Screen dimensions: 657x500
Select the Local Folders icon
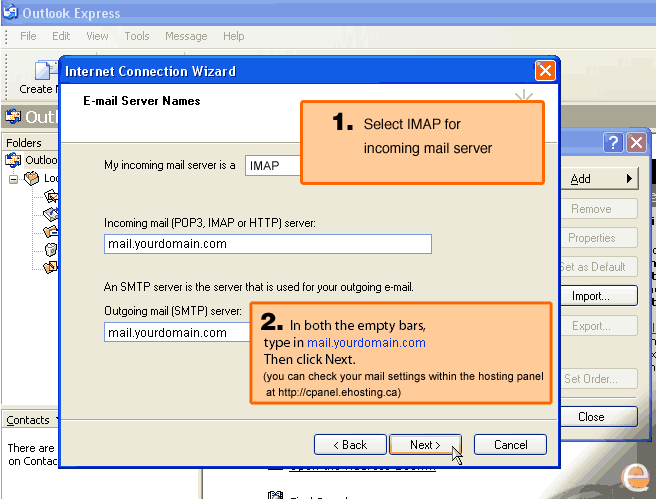pos(31,179)
